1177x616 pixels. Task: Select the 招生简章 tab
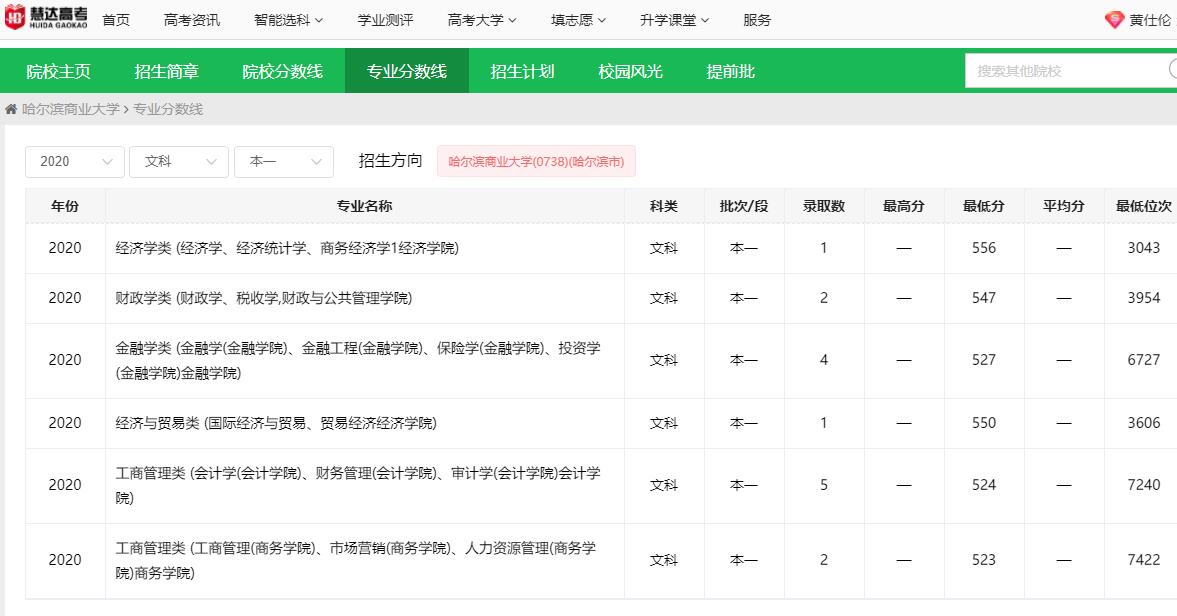coord(166,71)
